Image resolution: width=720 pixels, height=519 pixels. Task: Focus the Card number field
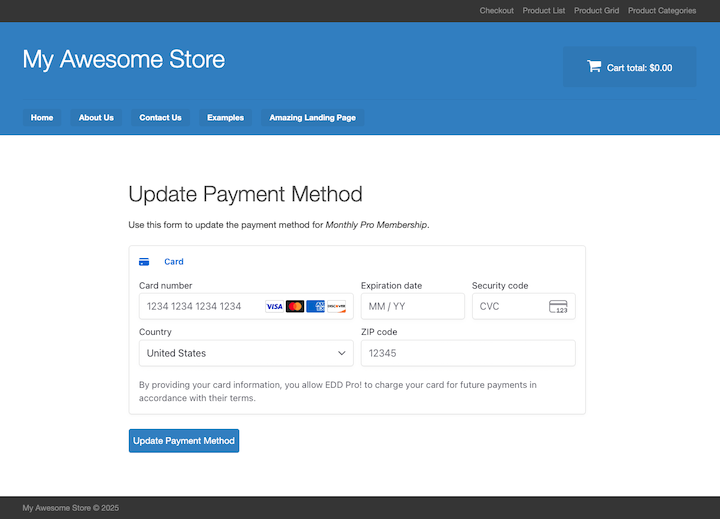point(200,306)
